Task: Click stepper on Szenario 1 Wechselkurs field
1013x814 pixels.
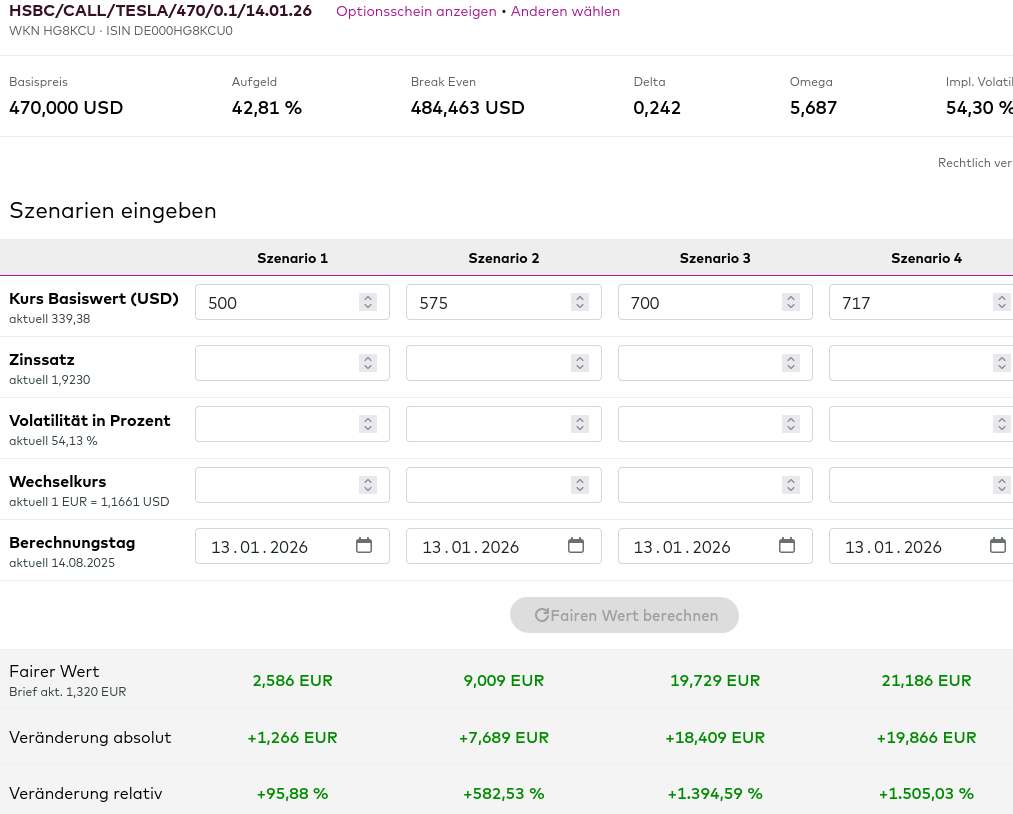Action: (368, 485)
